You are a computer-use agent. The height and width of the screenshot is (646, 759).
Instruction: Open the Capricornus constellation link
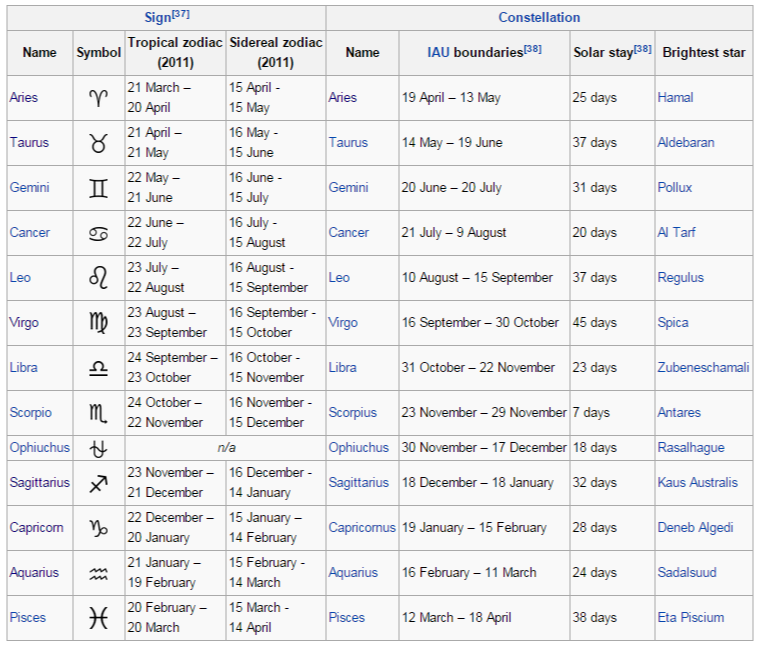362,527
